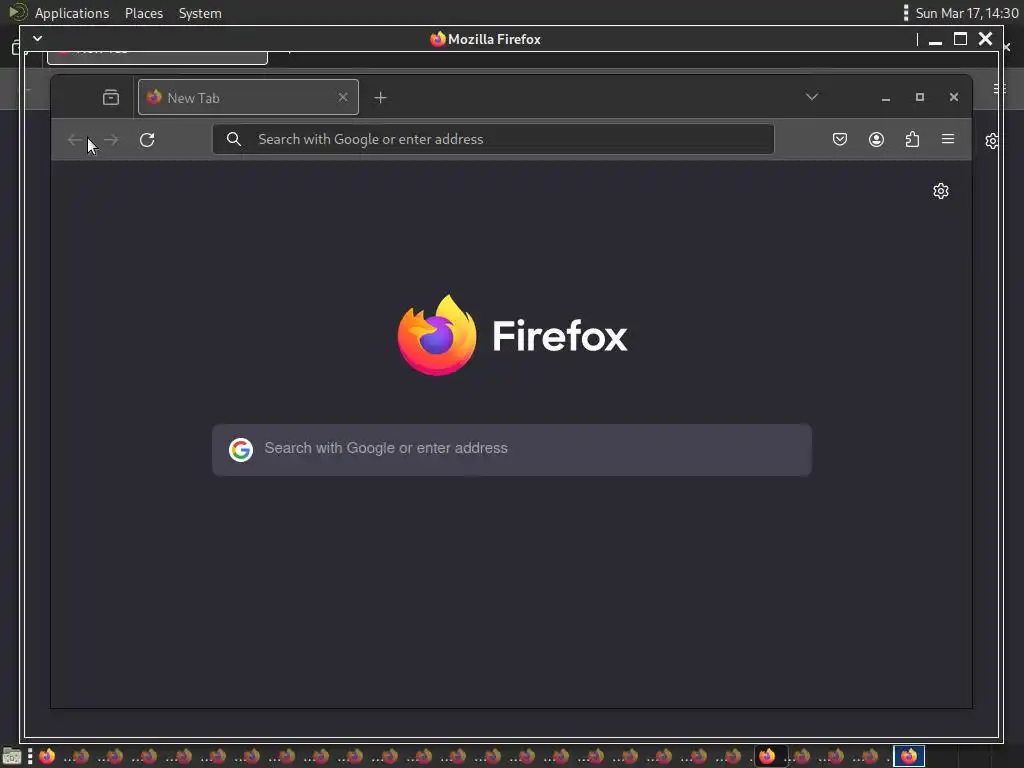Reload the current page
This screenshot has height=768, width=1024.
147,140
